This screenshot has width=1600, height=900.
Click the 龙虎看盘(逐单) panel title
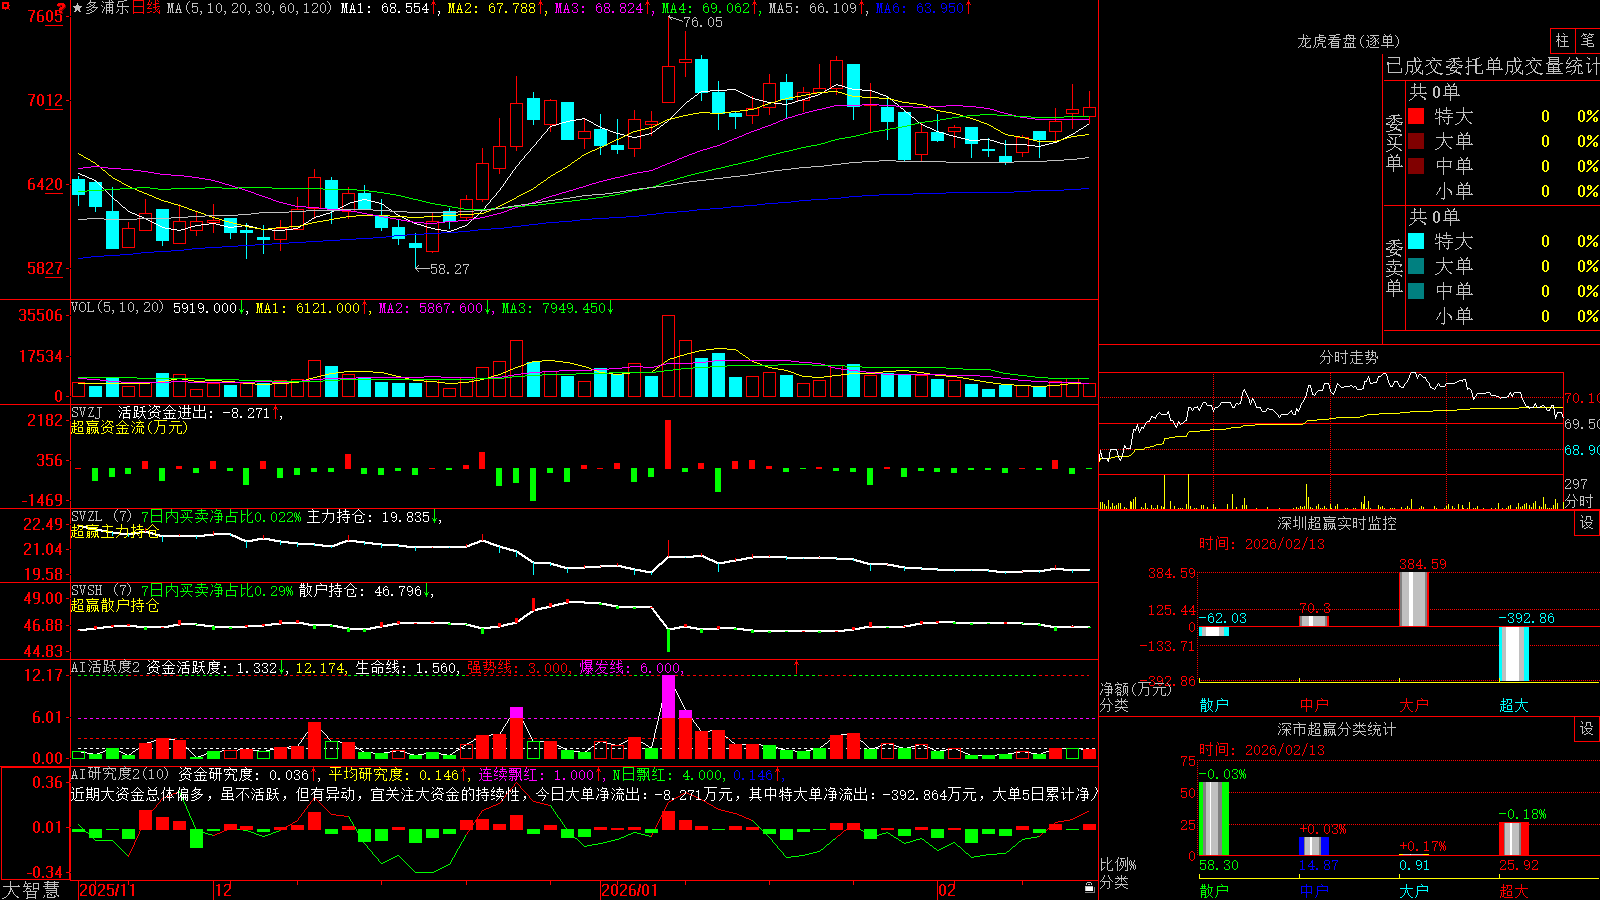(x=1348, y=41)
